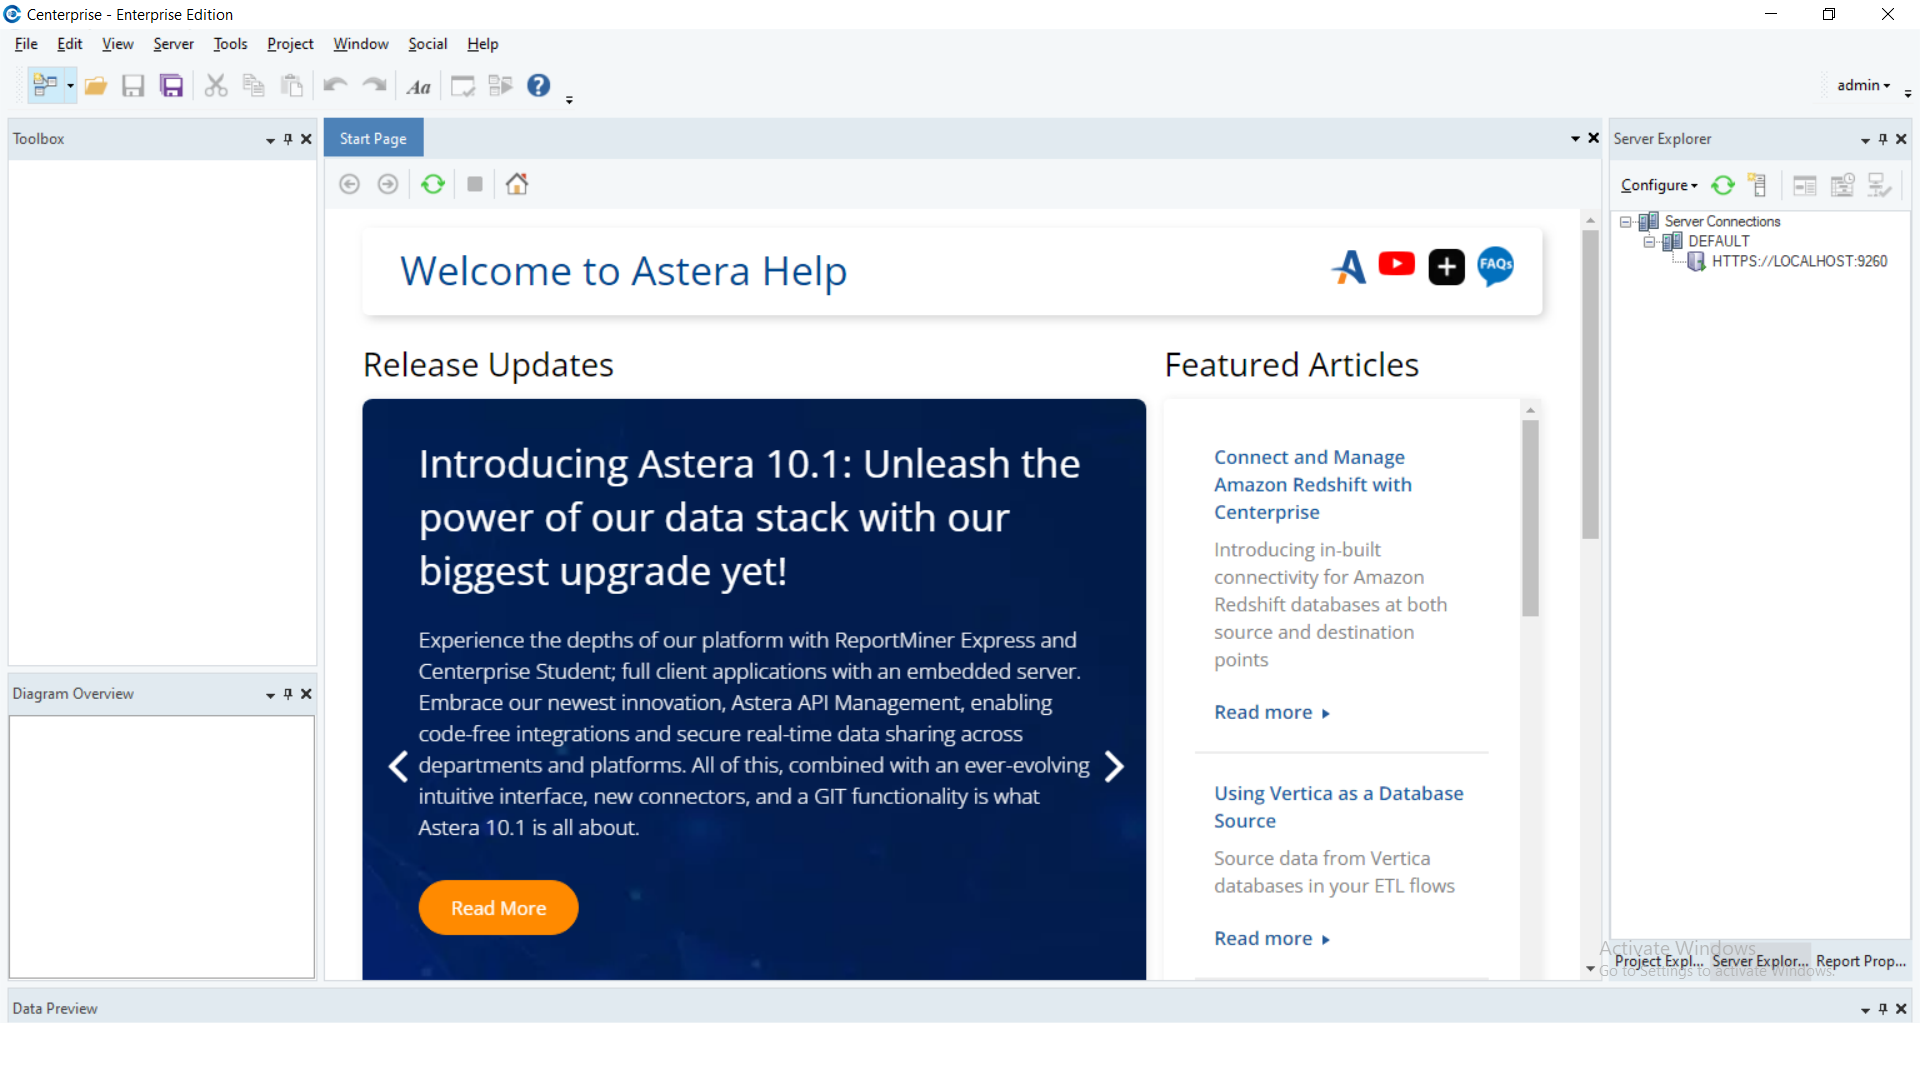This screenshot has width=1920, height=1080.
Task: Refresh server list in Server Explorer
Action: tap(1722, 185)
